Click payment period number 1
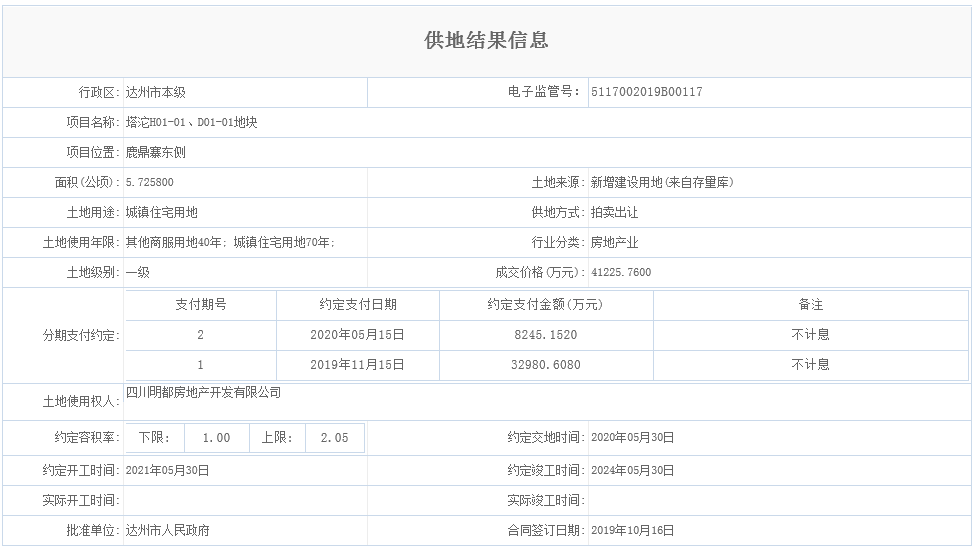The width and height of the screenshot is (976, 548). [x=200, y=364]
